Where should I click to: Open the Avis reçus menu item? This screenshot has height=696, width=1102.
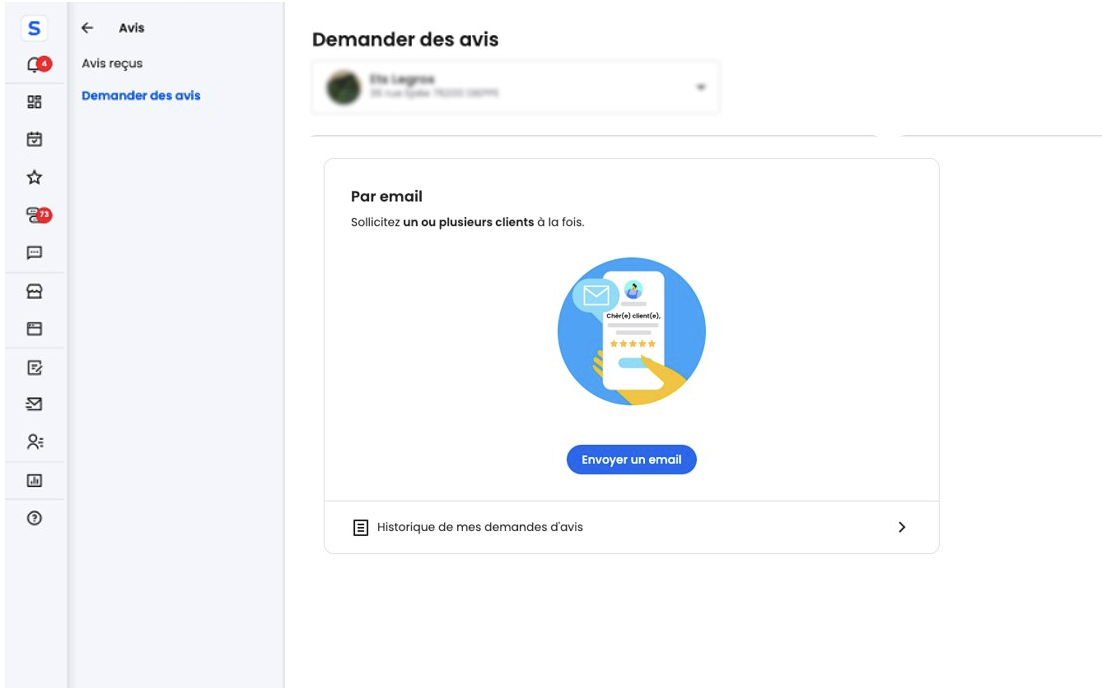[112, 63]
